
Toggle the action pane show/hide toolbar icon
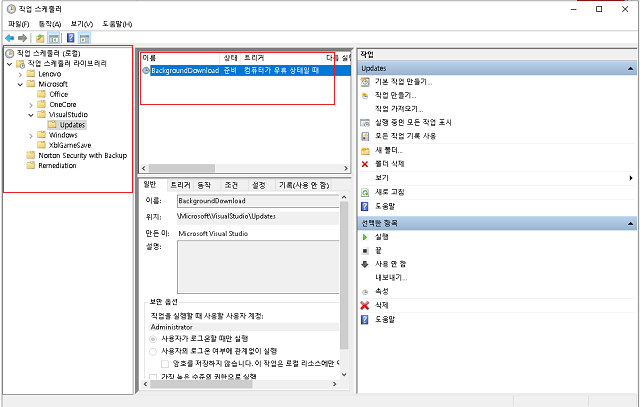click(x=84, y=38)
